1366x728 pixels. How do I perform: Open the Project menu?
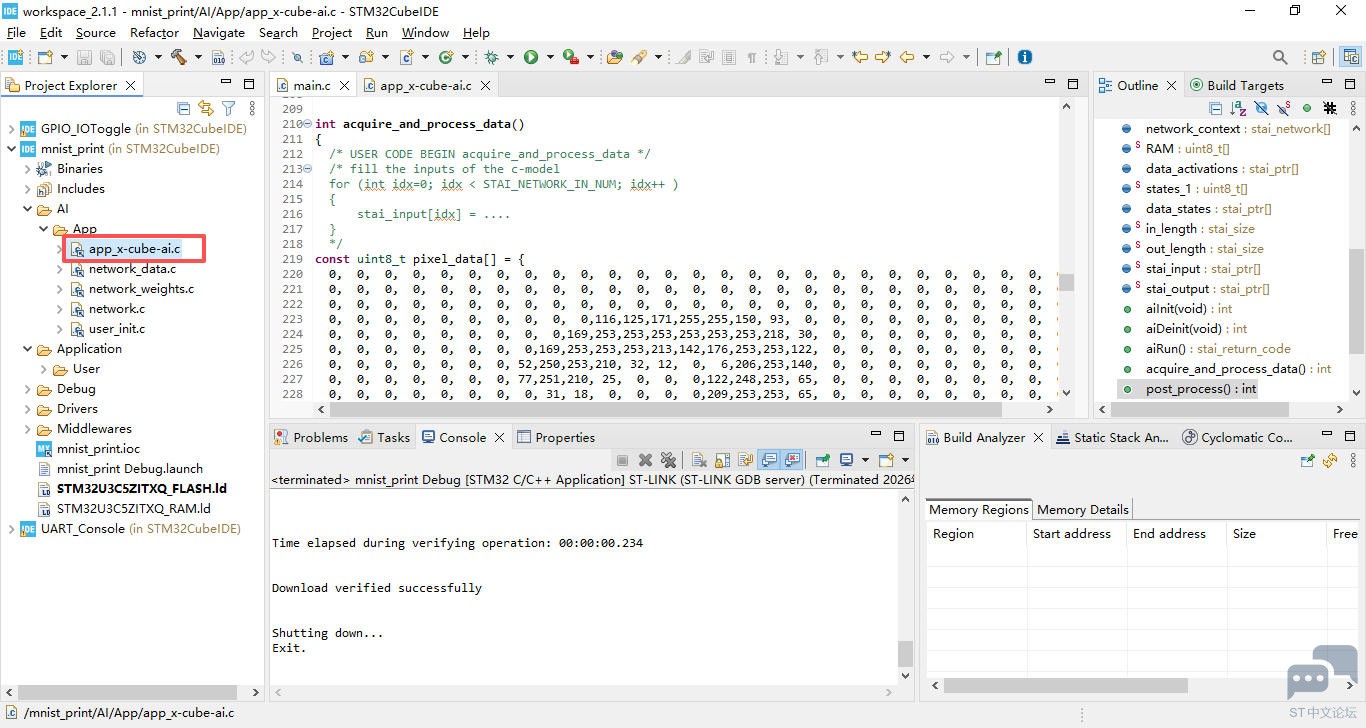click(332, 32)
